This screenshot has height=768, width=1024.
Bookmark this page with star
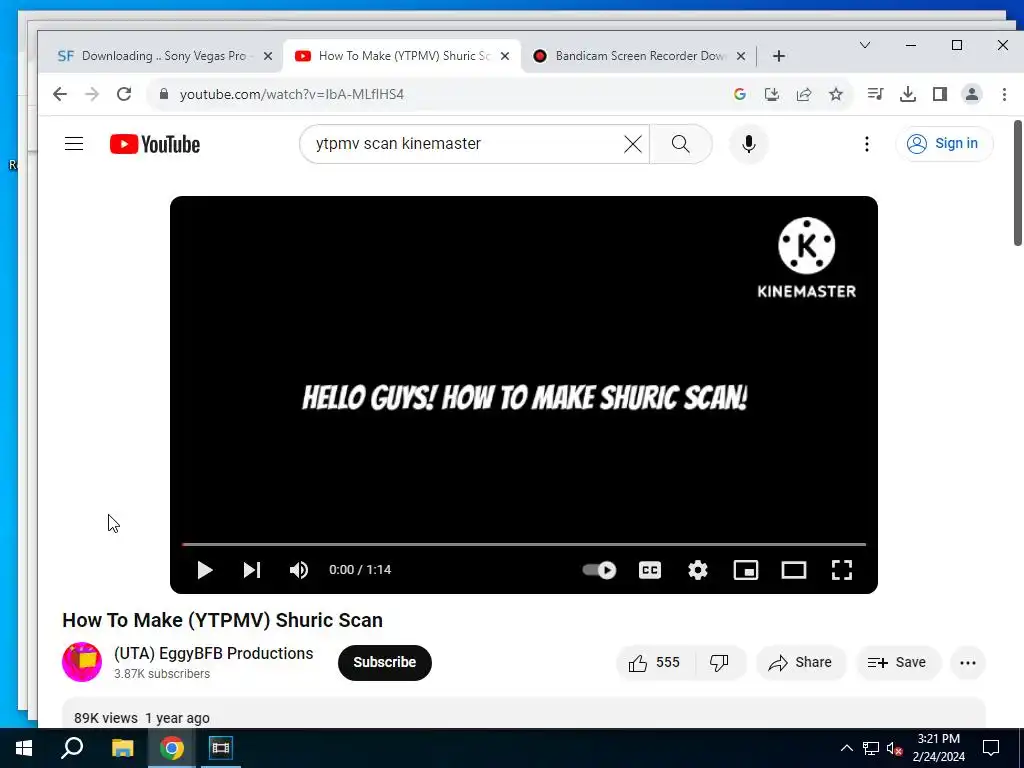pyautogui.click(x=836, y=94)
